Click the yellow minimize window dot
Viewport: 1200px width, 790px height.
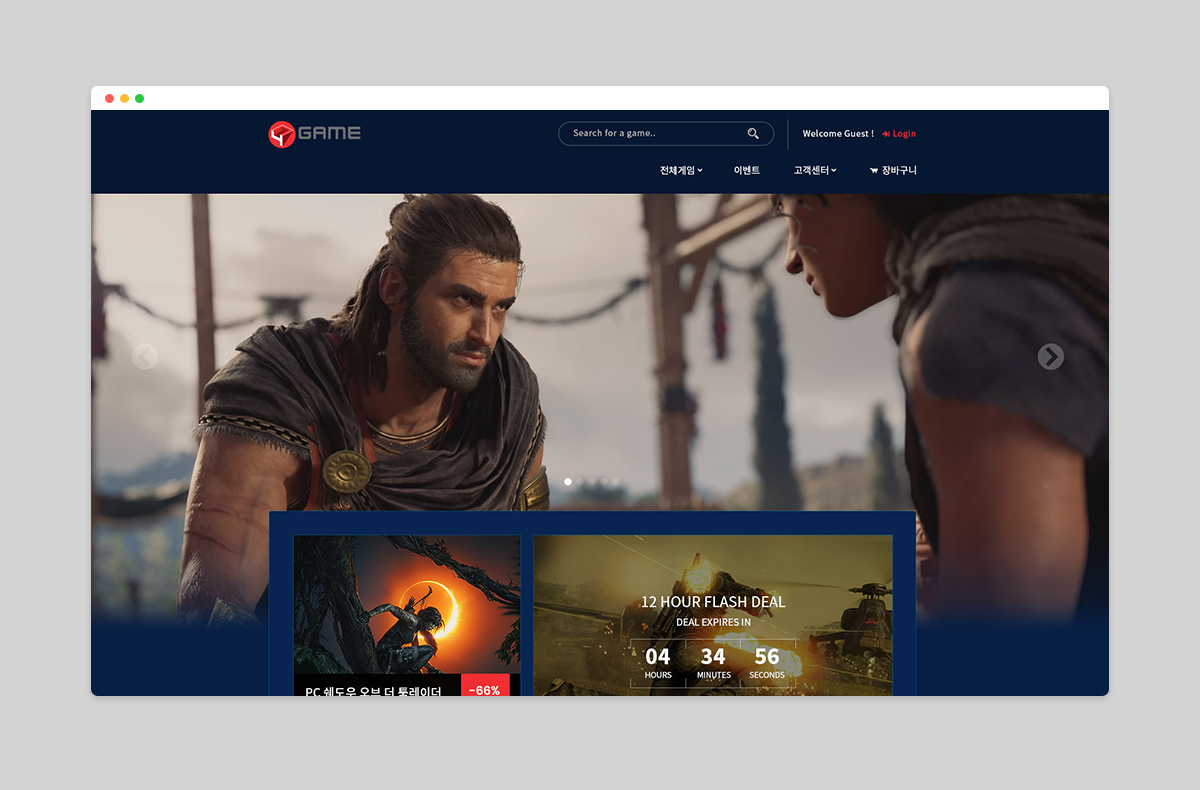coord(125,98)
